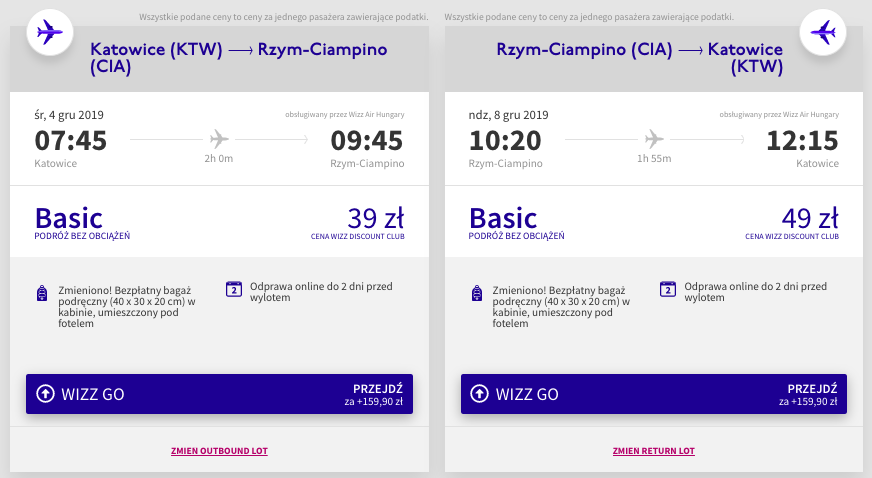Click the up-arrow icon on return WIZZ GO
The height and width of the screenshot is (478, 872).
[479, 394]
